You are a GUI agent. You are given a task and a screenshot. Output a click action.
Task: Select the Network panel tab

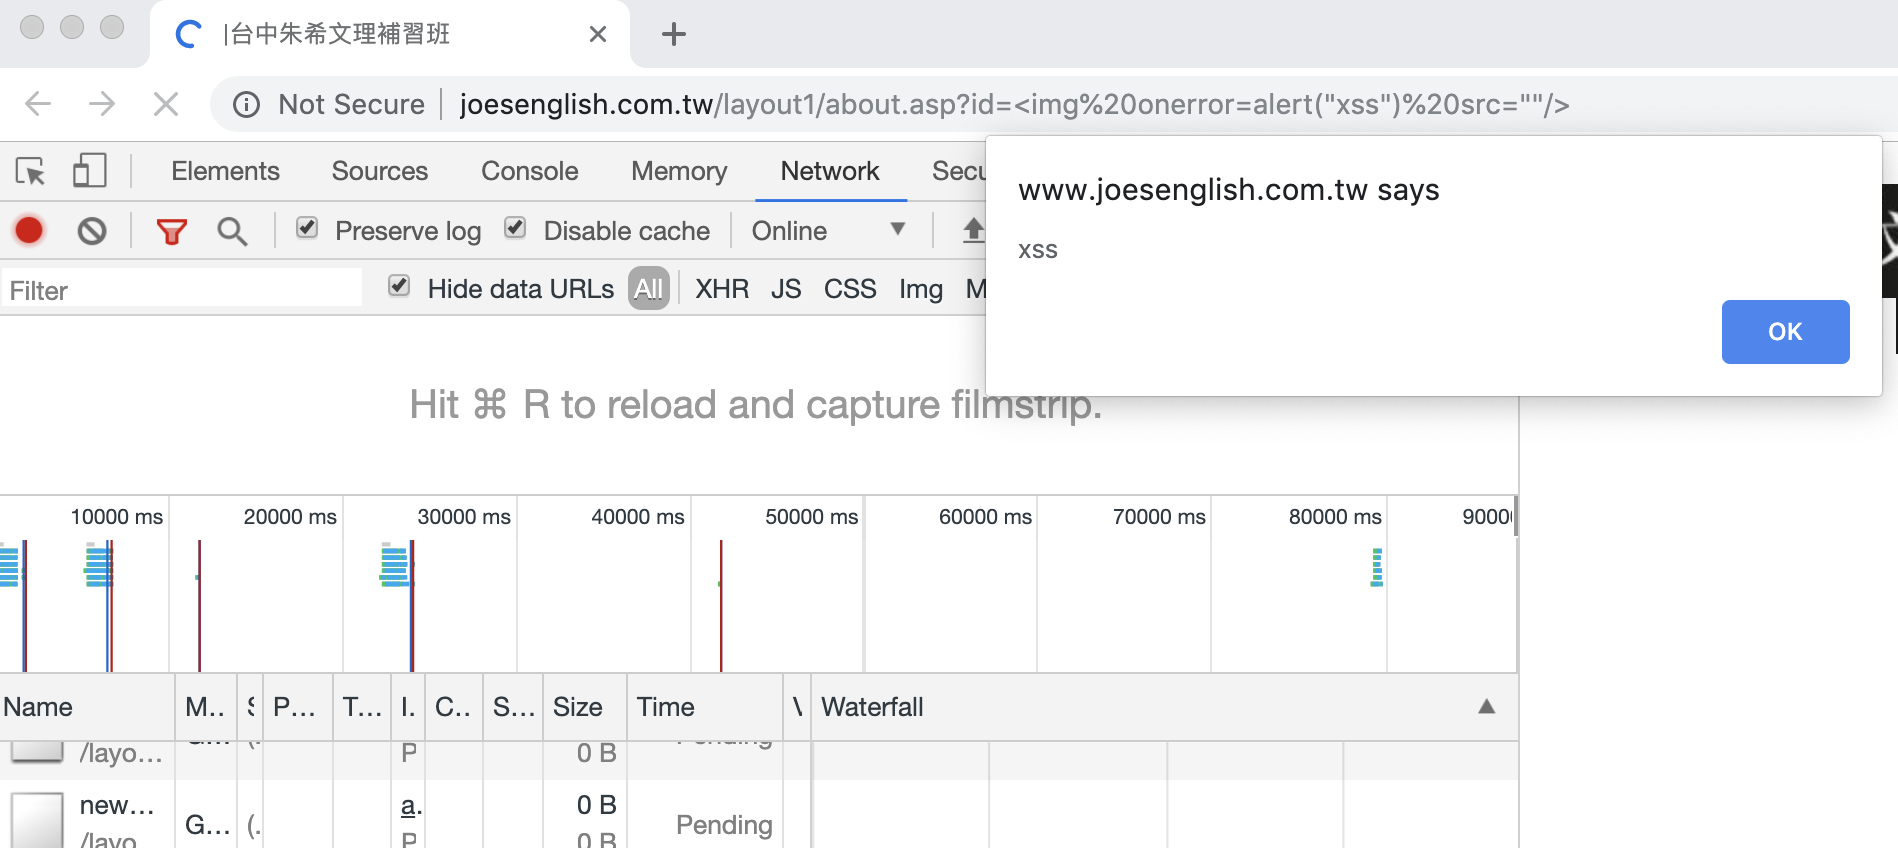click(830, 171)
